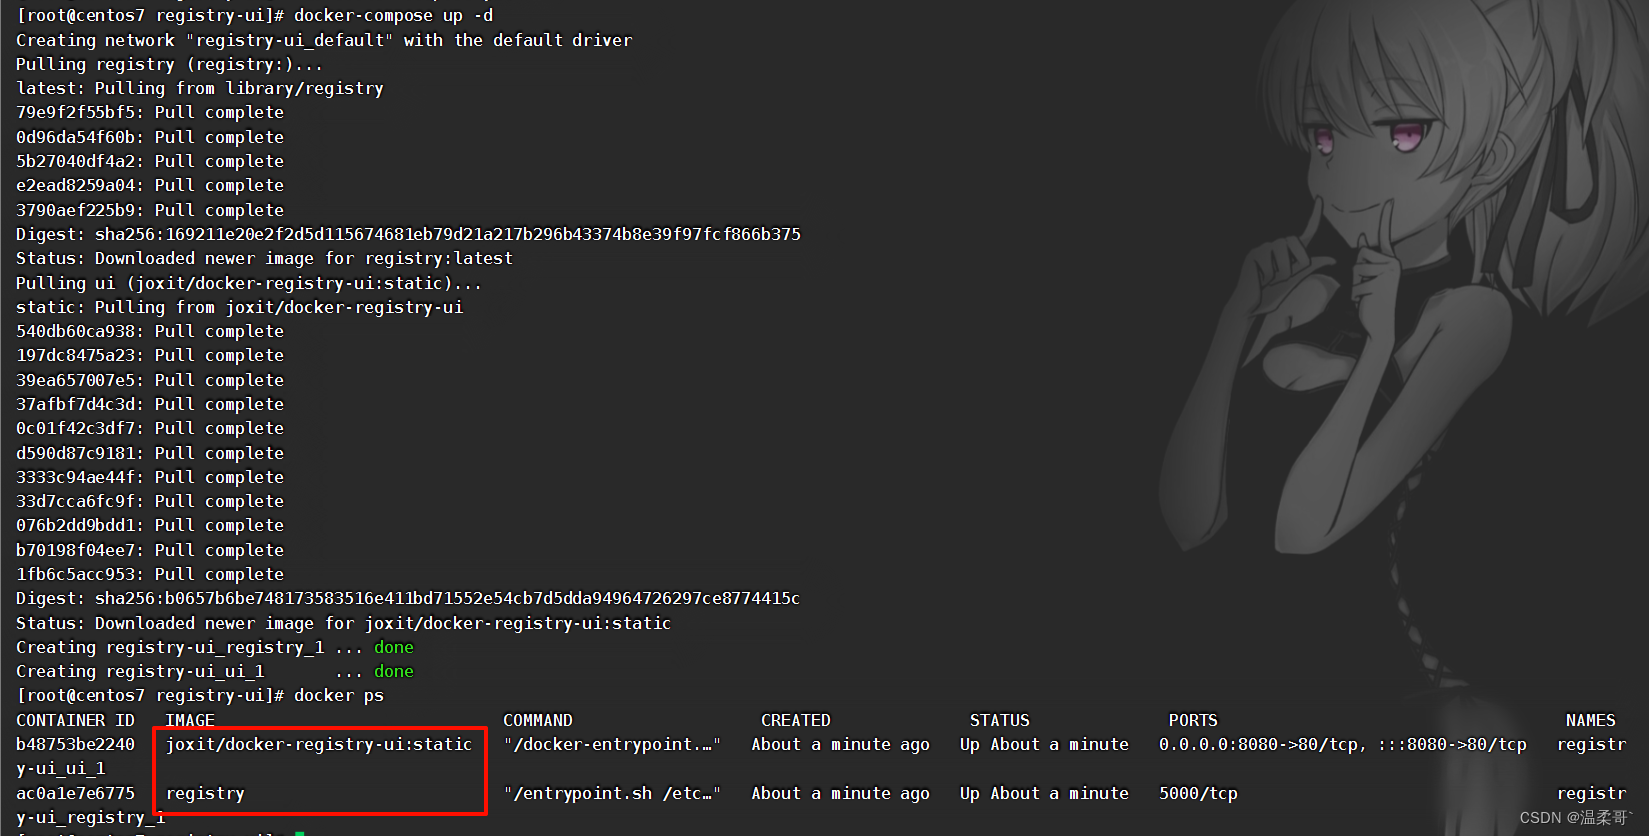
Task: Click the '"/entrypoint.sh /etc…"' command cell
Action: click(612, 793)
